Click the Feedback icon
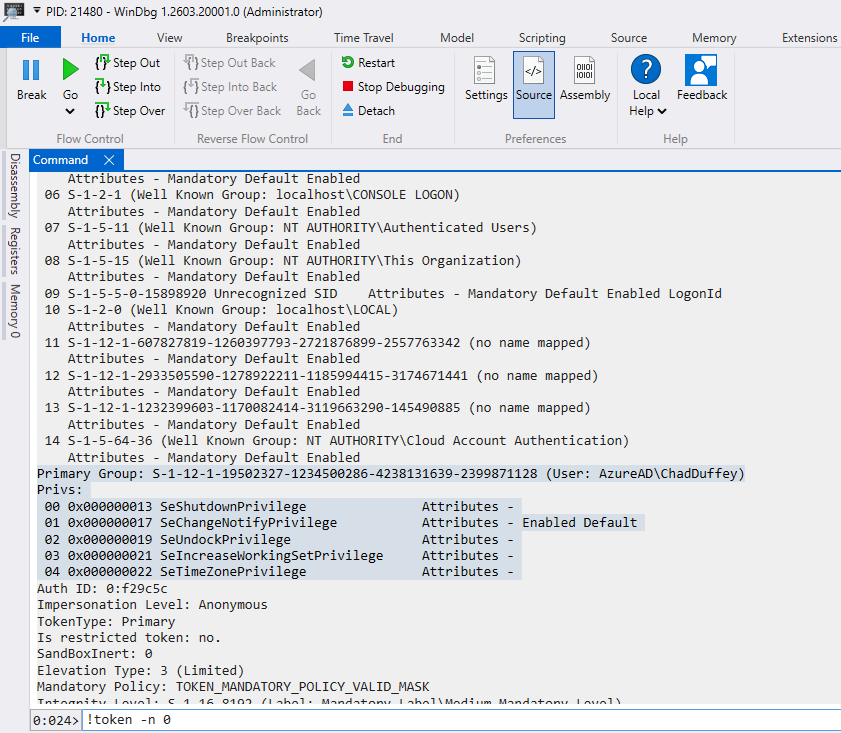Screen dimensions: 841x733 click(x=701, y=70)
